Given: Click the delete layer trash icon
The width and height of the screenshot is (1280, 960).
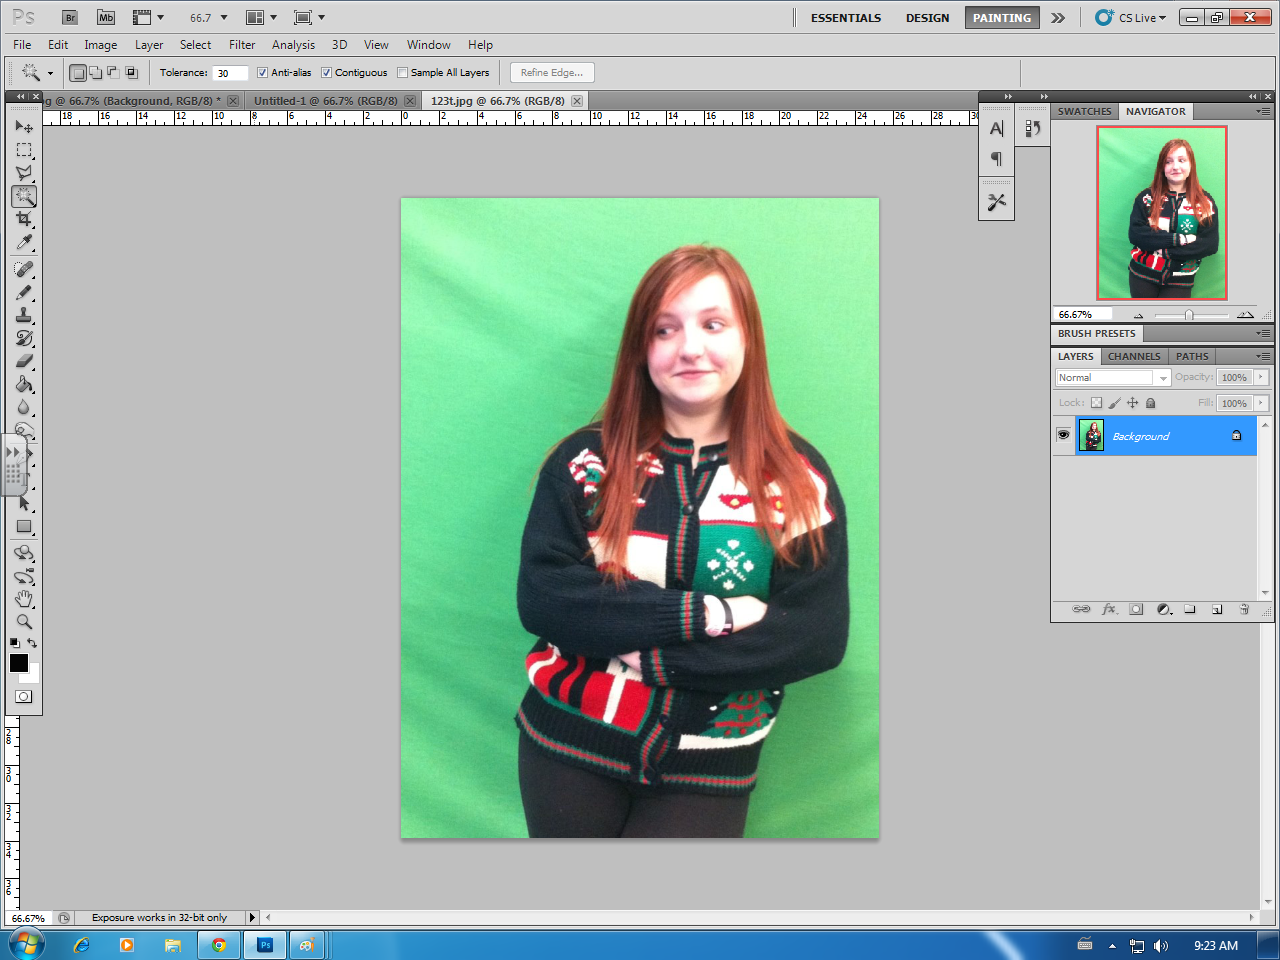Looking at the screenshot, I should point(1244,609).
